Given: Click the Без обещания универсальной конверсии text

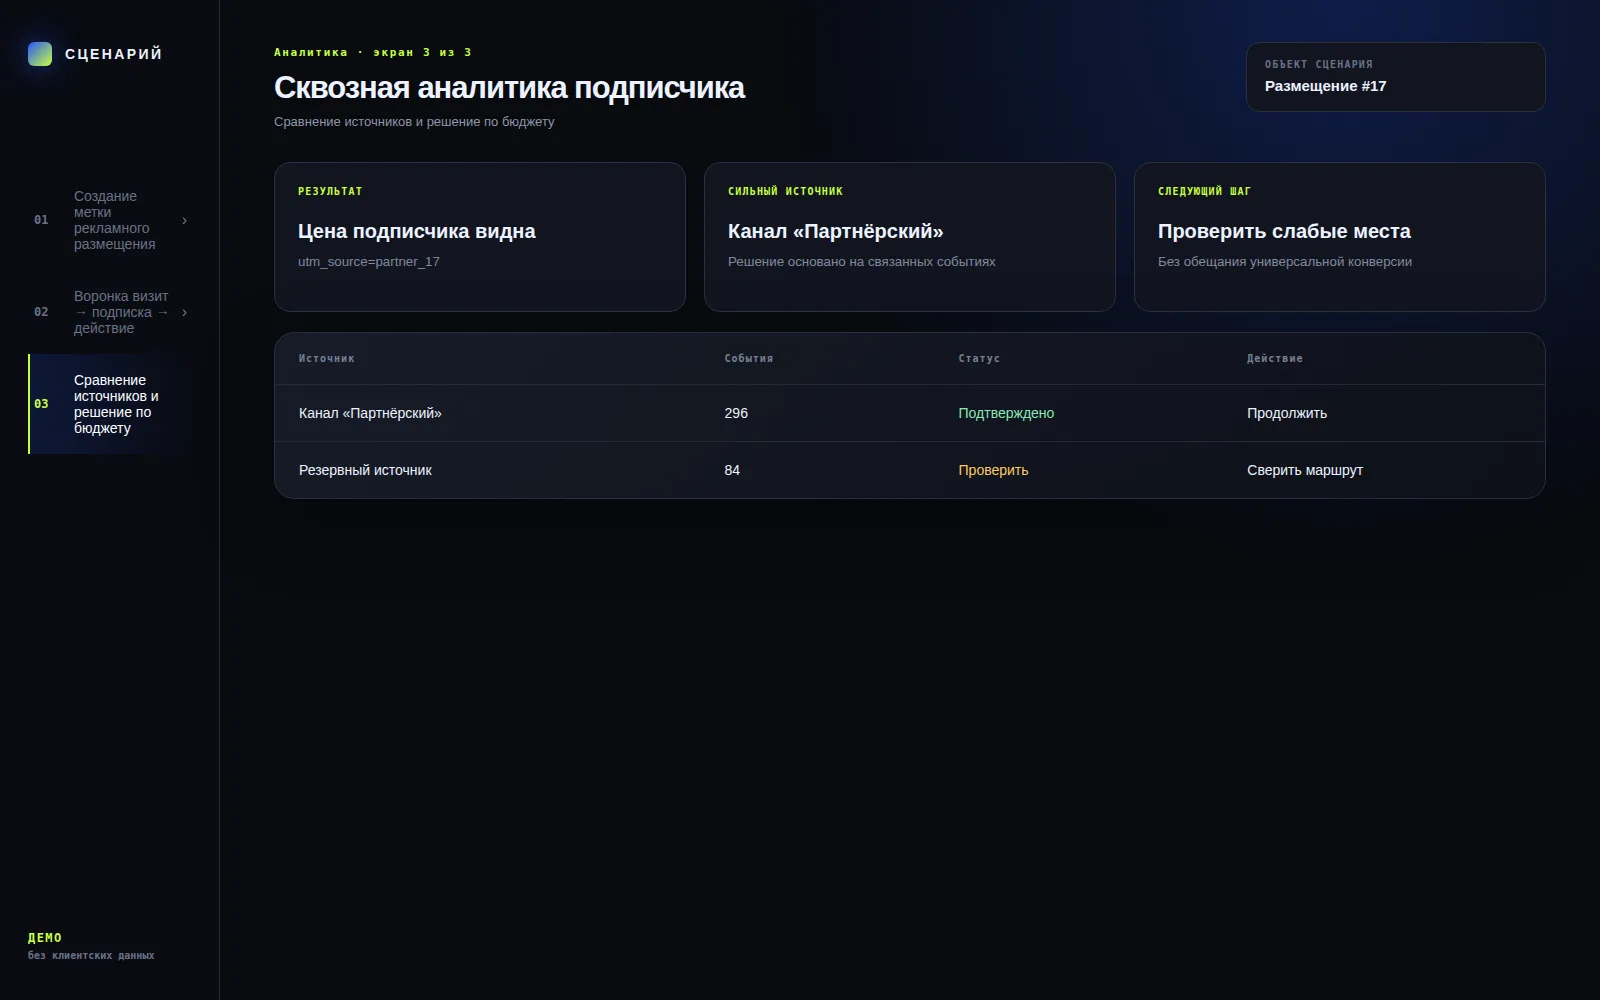Looking at the screenshot, I should (1285, 262).
